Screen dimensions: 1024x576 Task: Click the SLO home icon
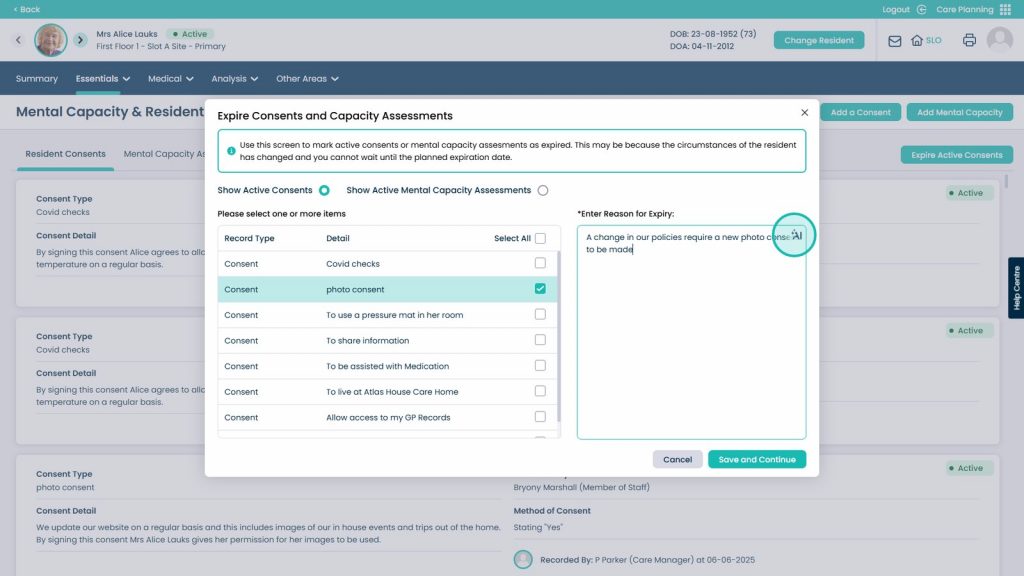click(917, 40)
